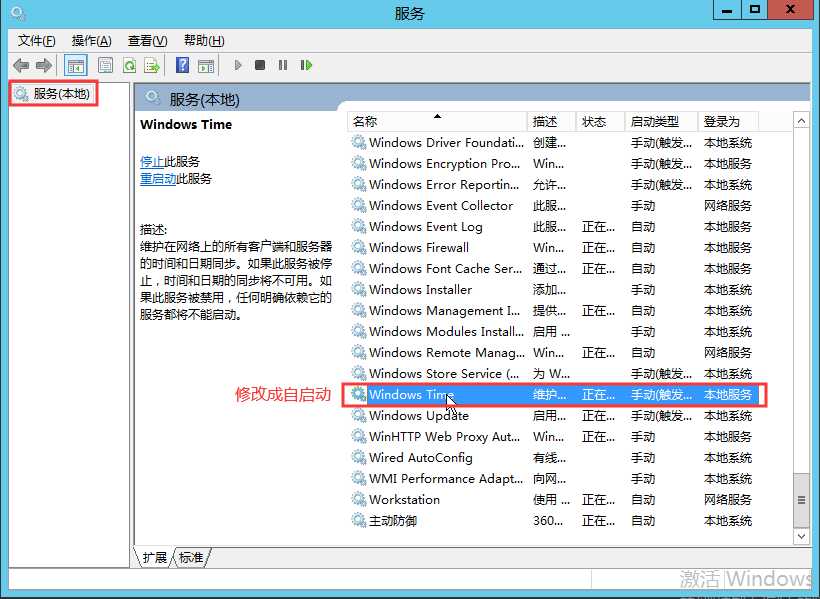Click the Services window title bar icon
820x599 pixels.
17,13
